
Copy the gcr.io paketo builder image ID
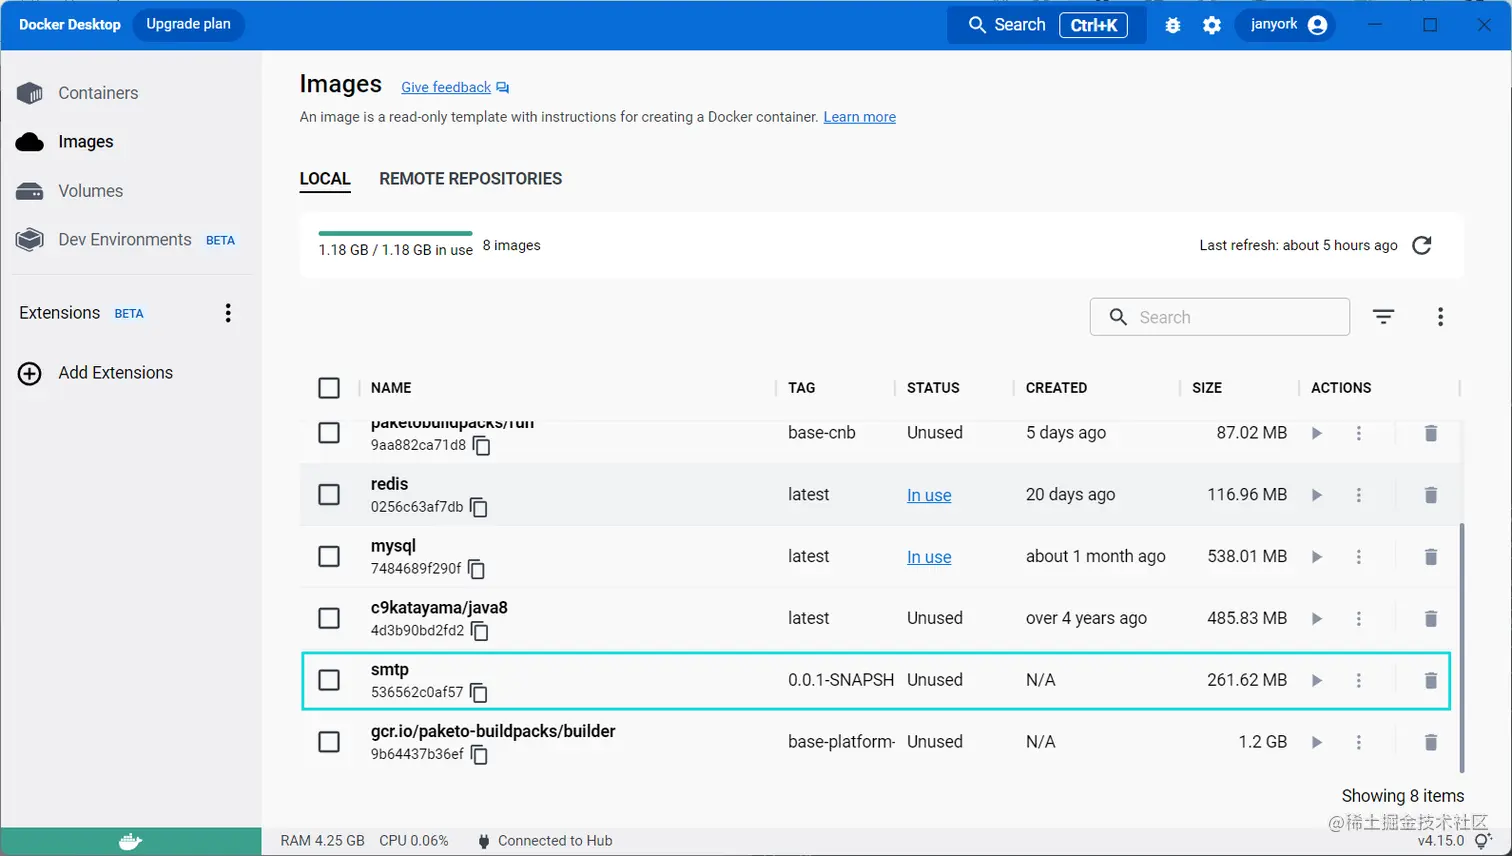pos(480,755)
